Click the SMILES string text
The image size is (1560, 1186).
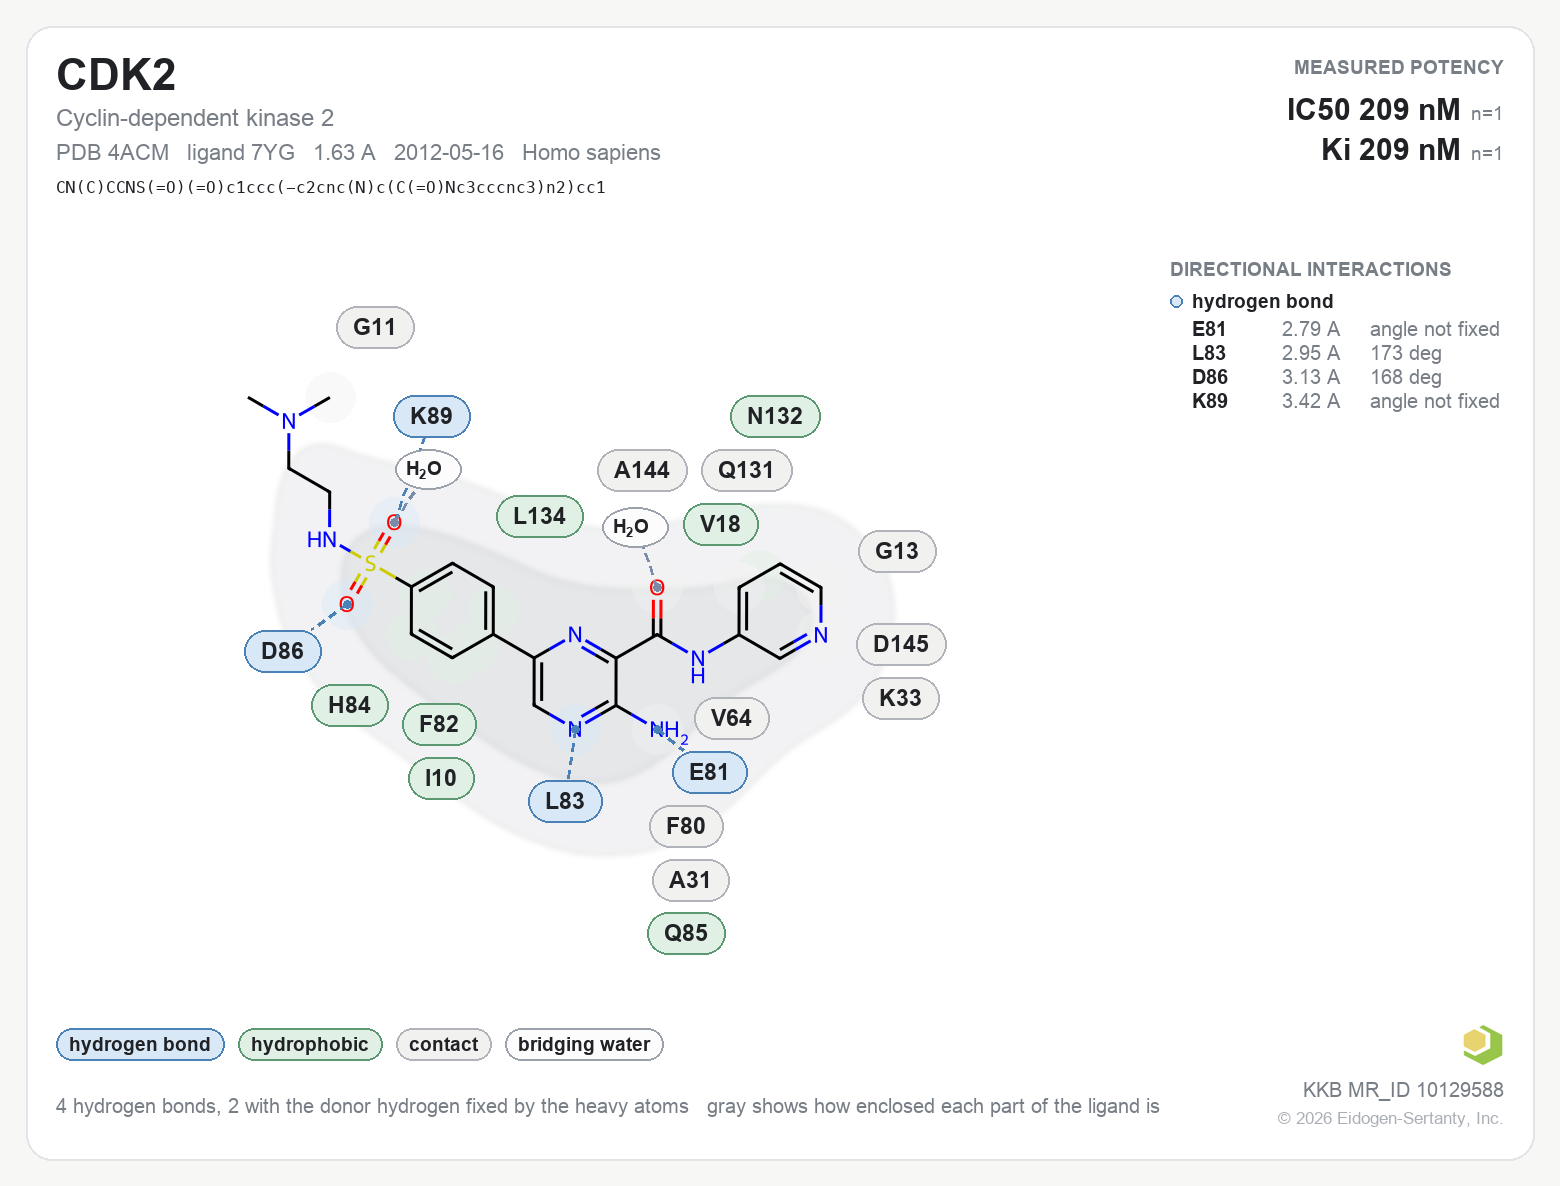click(331, 187)
